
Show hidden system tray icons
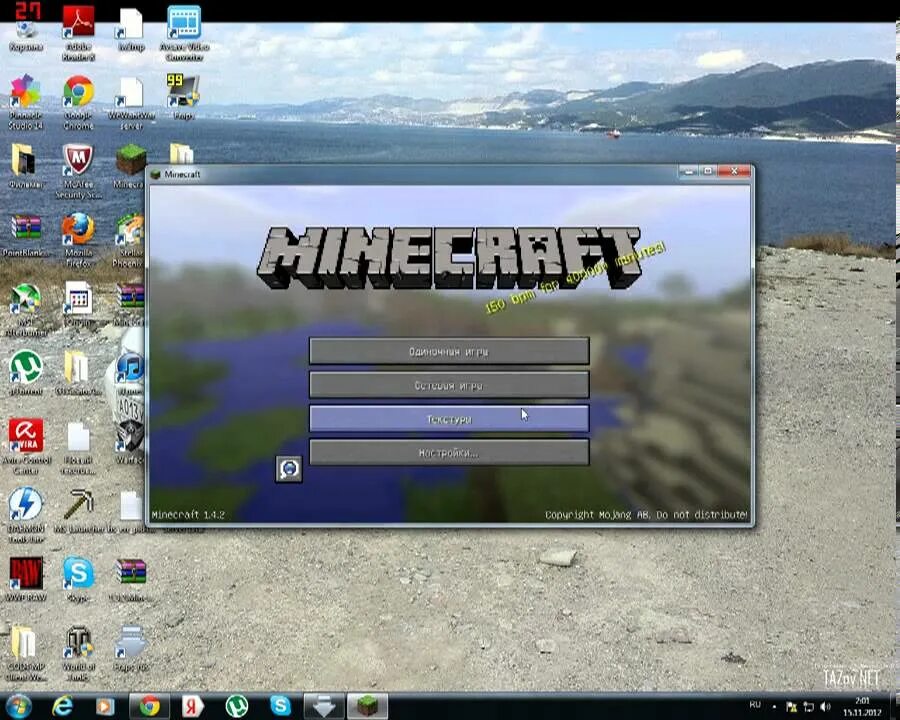tap(774, 707)
